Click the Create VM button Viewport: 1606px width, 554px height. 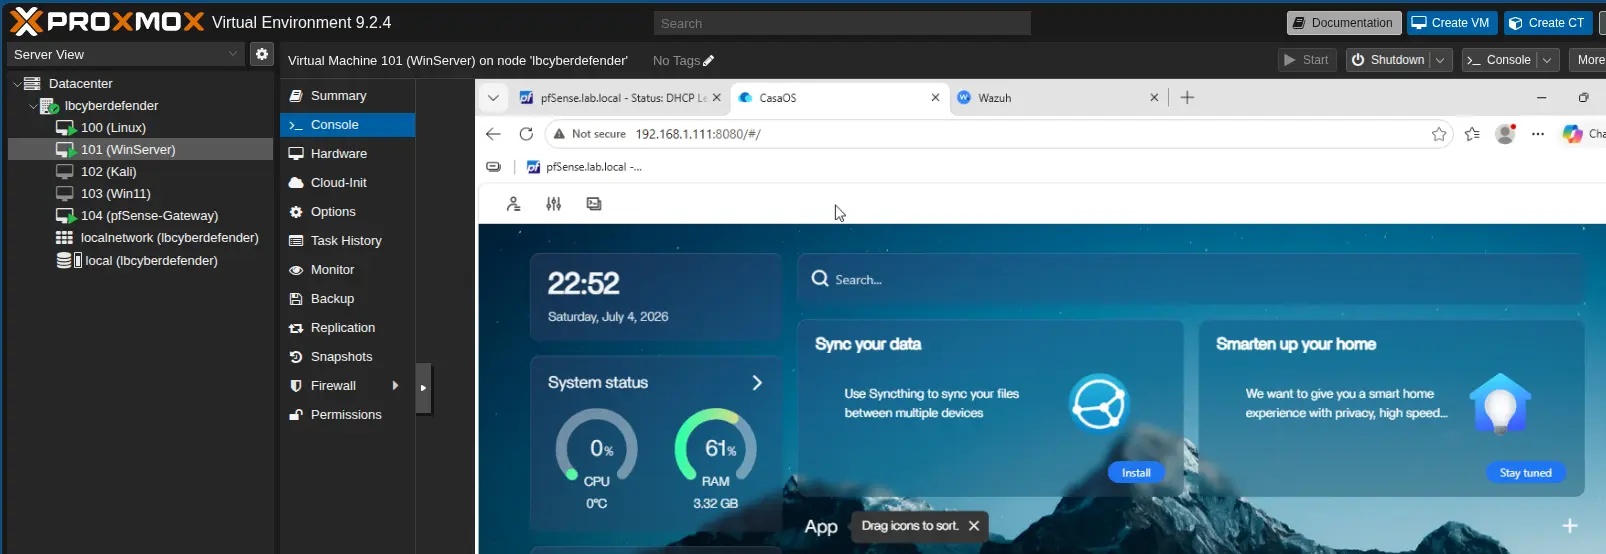[1451, 23]
